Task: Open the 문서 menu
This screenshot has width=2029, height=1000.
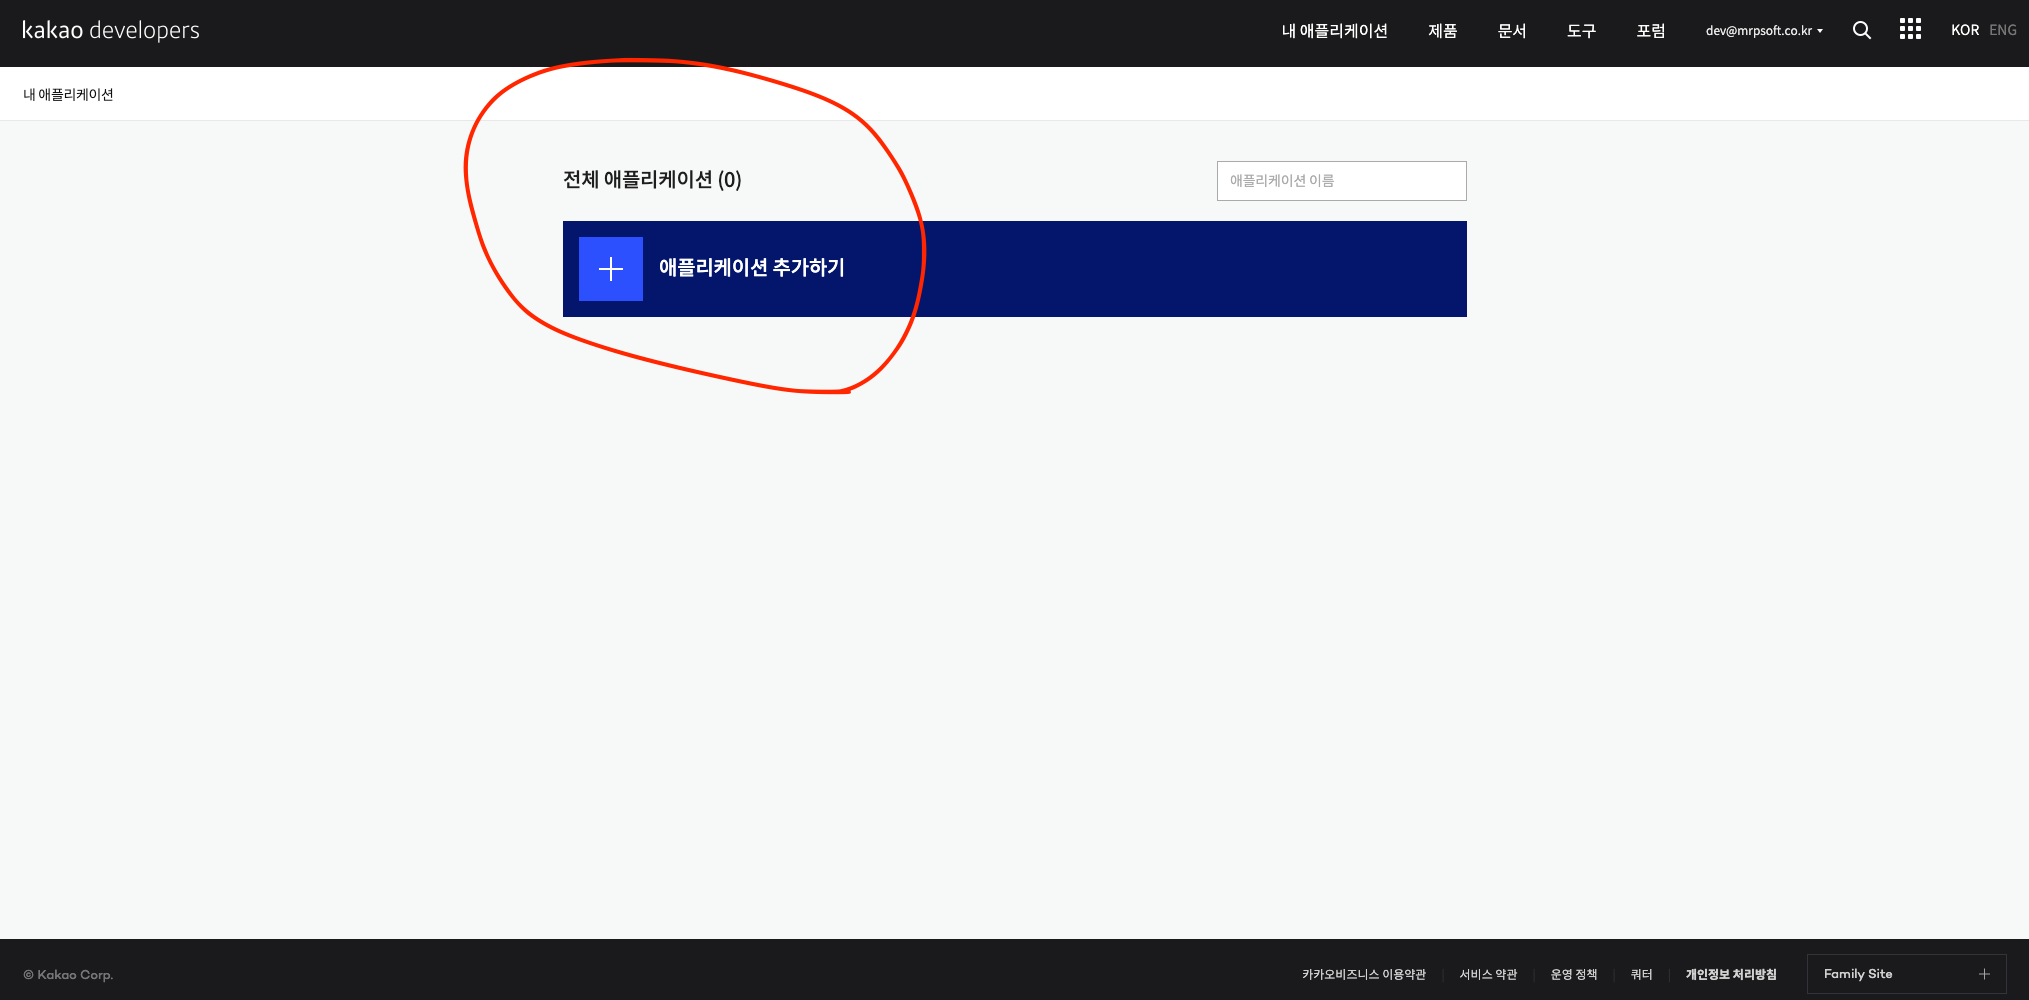Action: (x=1512, y=31)
